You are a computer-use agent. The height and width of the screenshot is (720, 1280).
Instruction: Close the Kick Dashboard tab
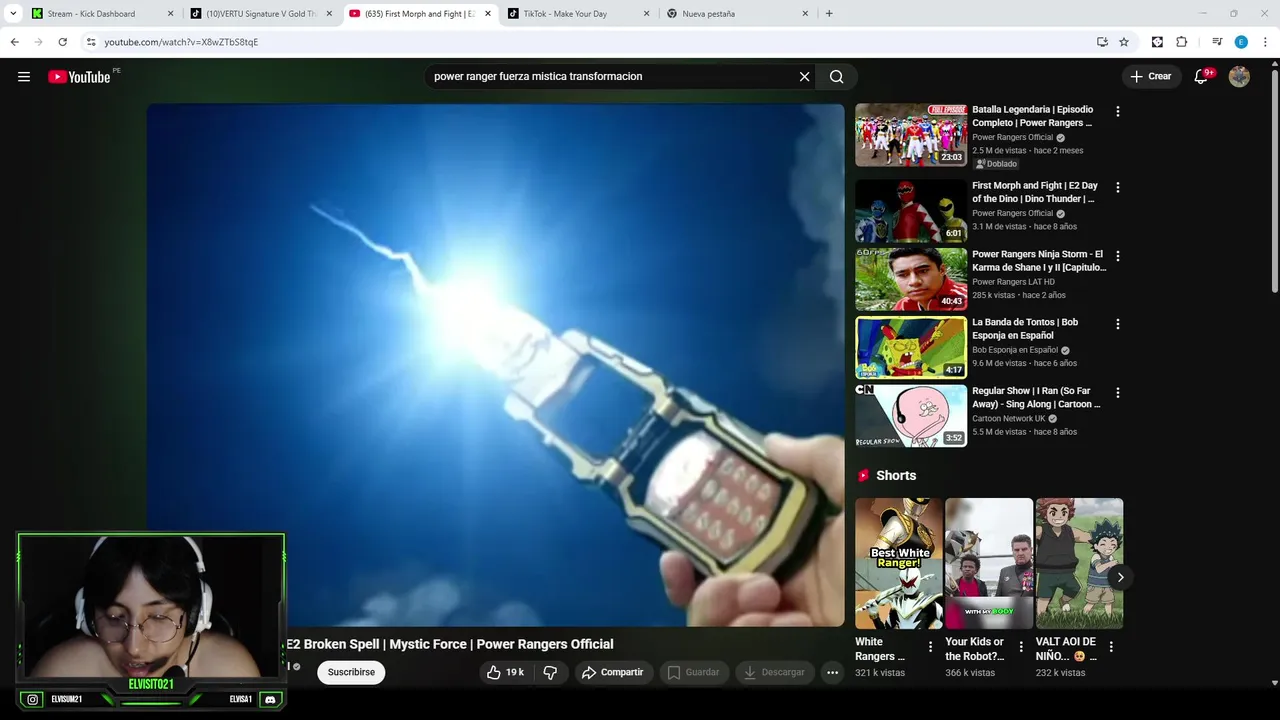[x=170, y=14]
